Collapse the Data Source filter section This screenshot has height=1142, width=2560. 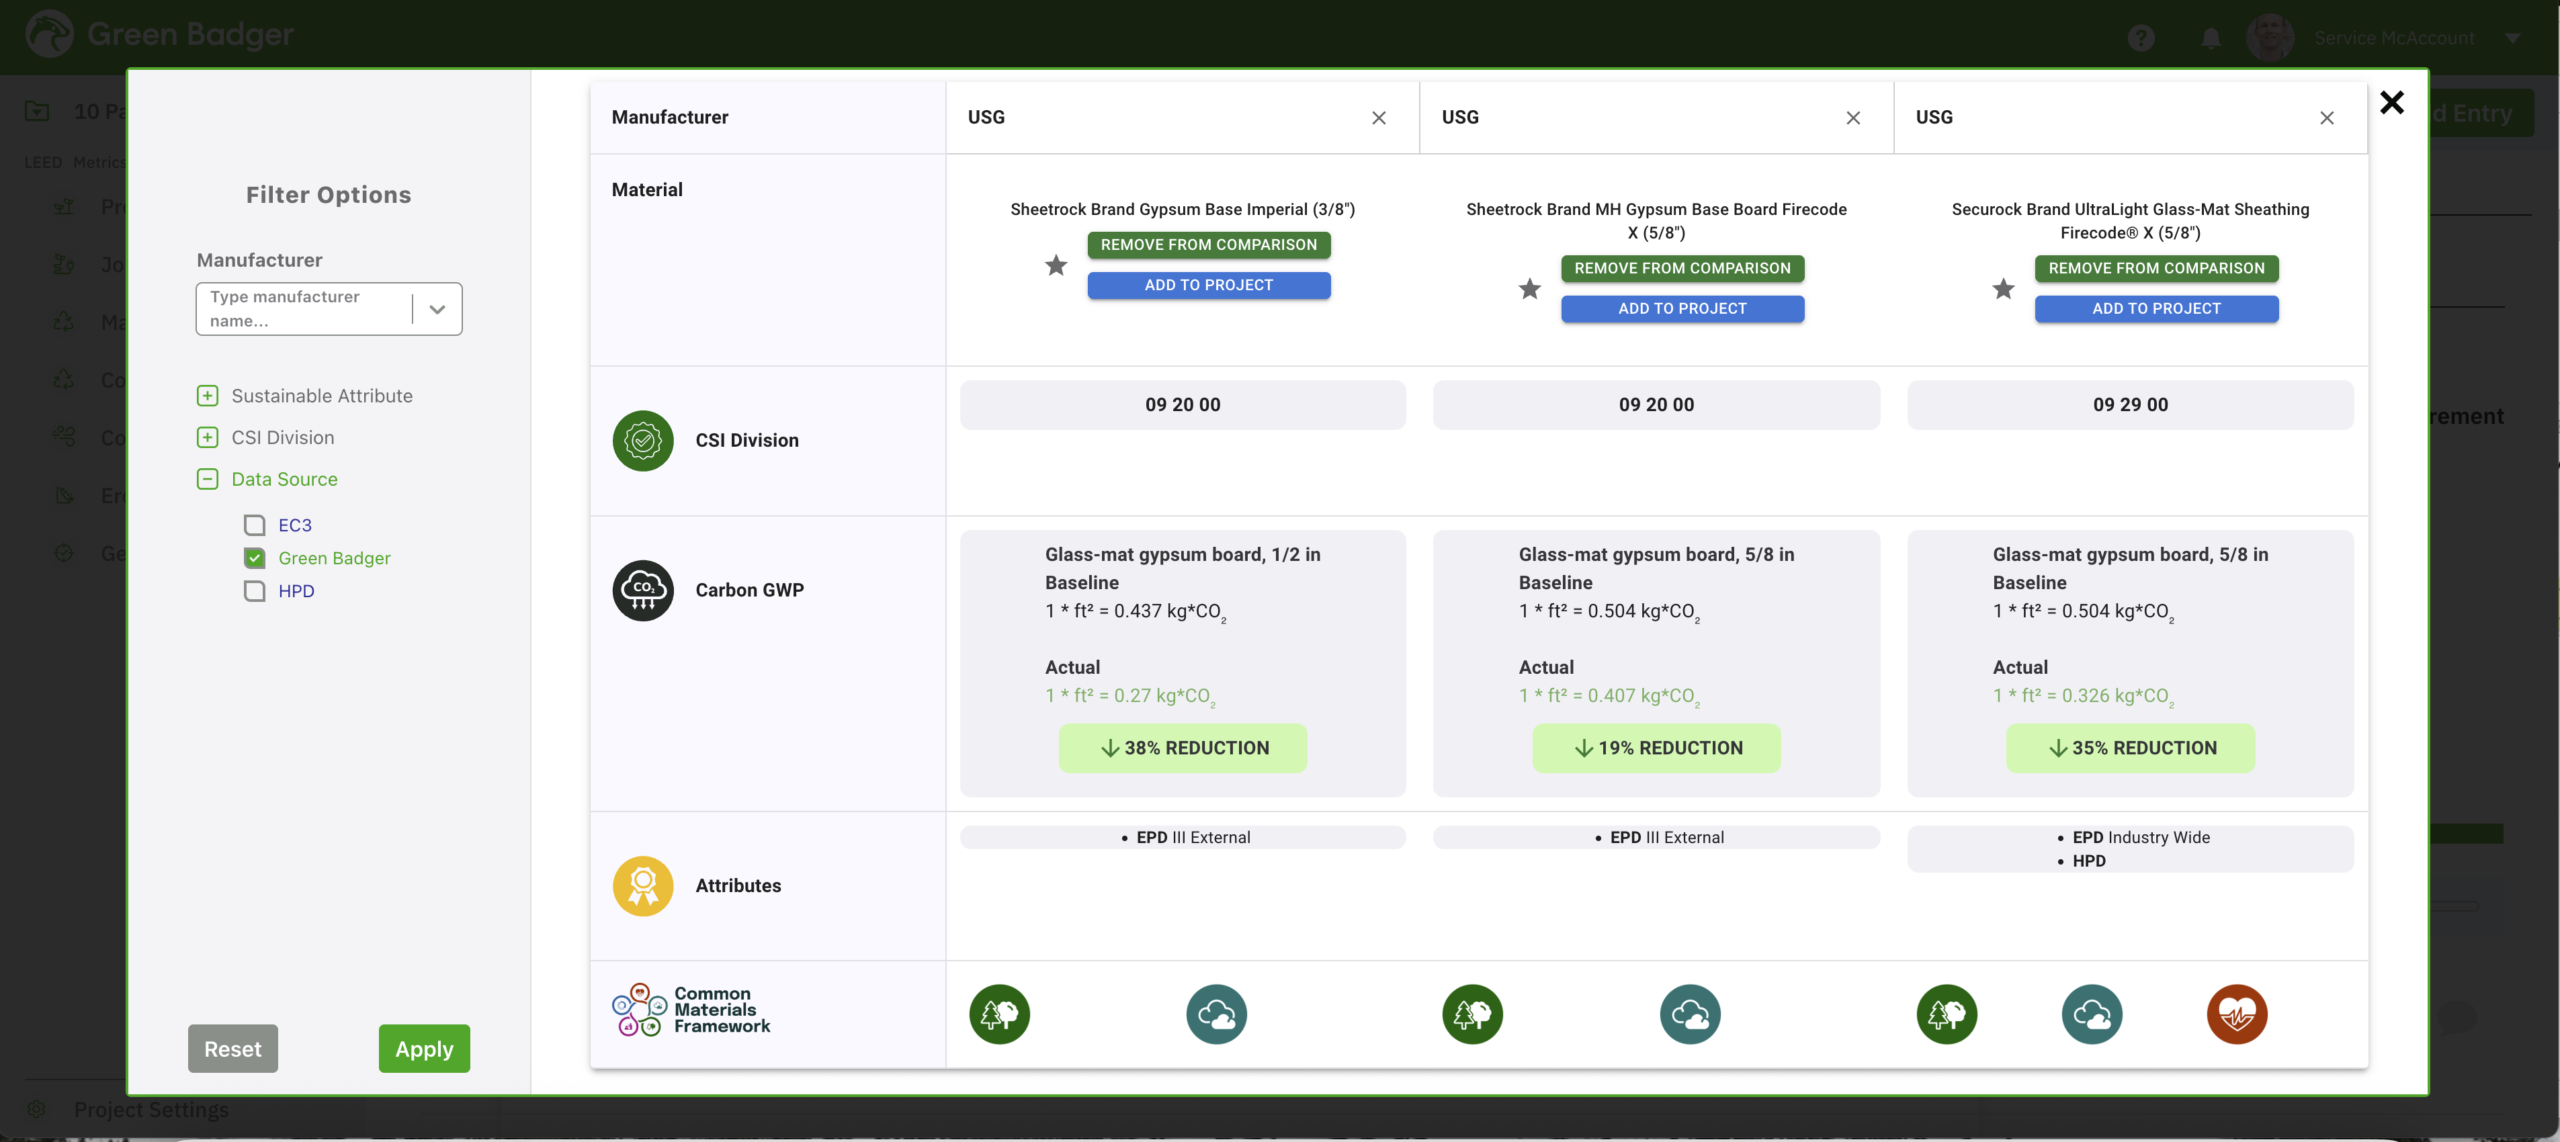tap(207, 479)
